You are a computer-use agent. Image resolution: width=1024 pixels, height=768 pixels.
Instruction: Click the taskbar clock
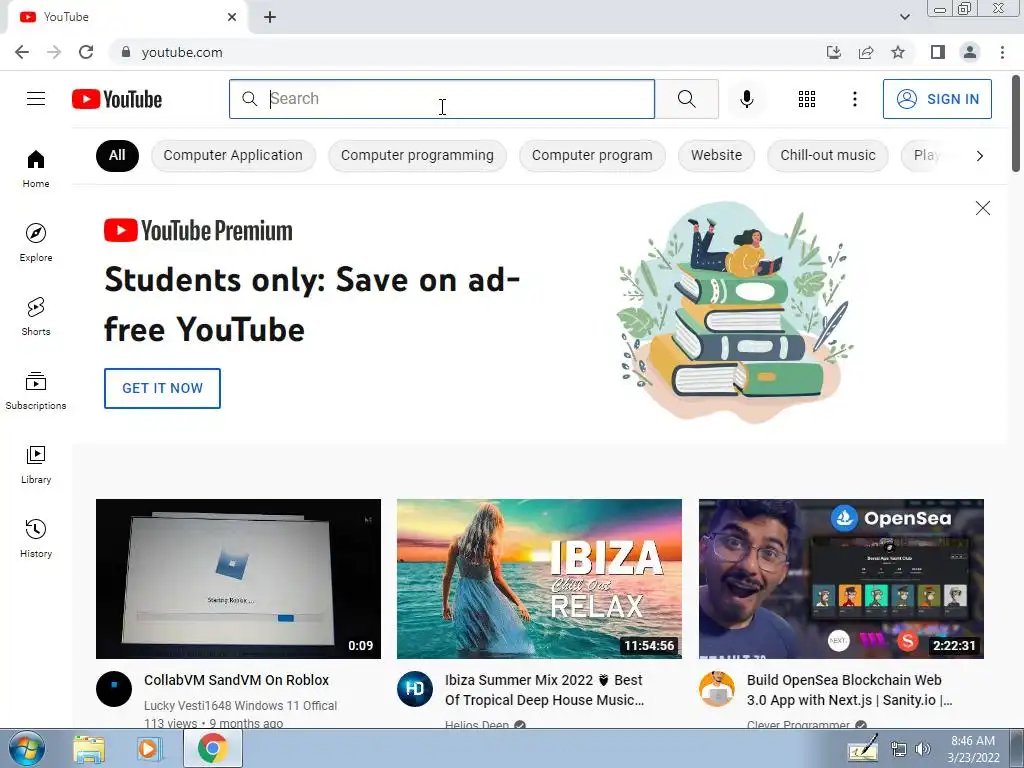(x=973, y=748)
